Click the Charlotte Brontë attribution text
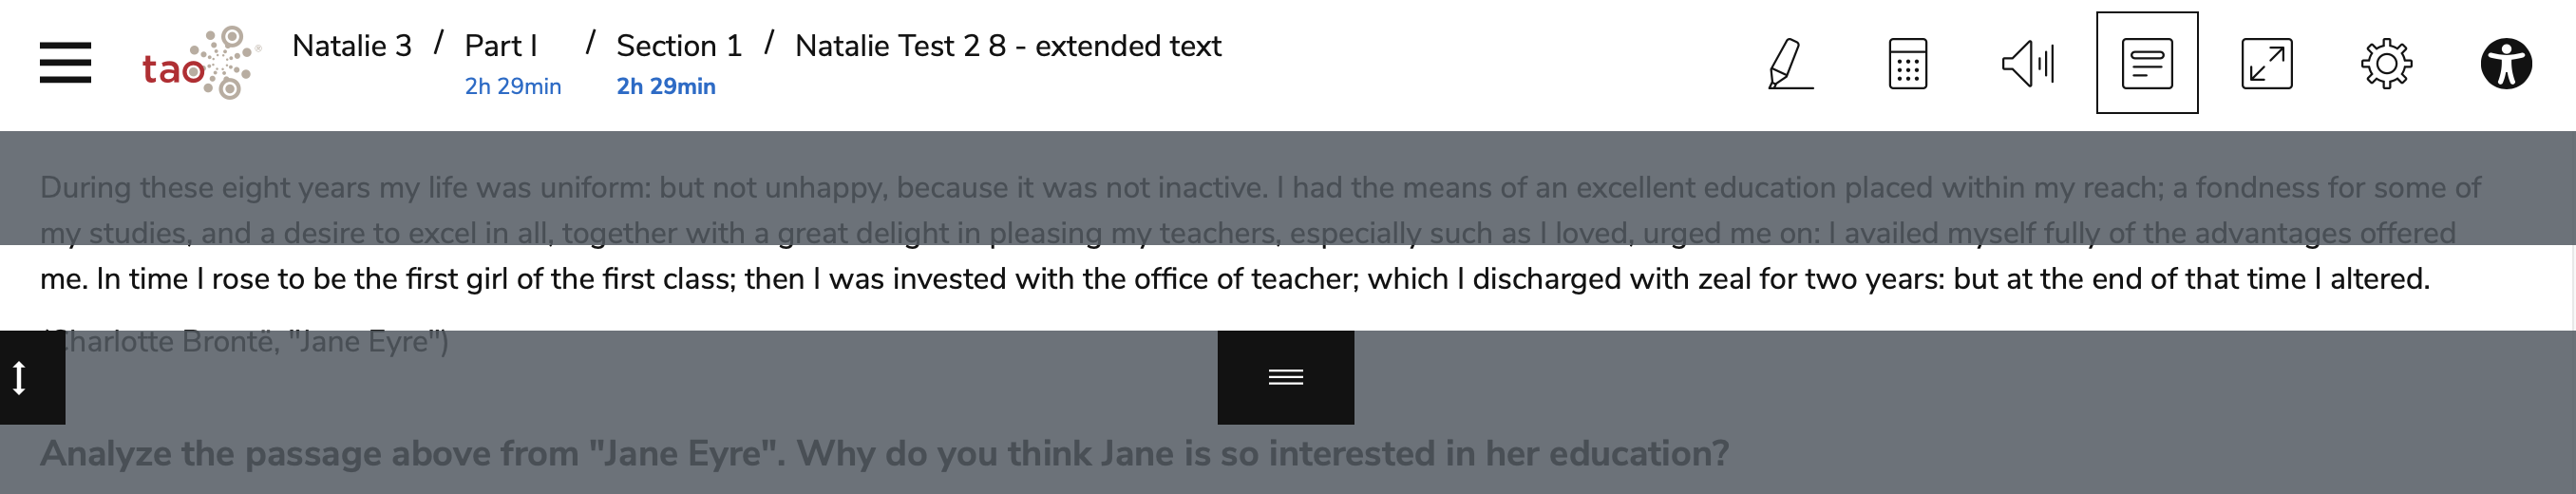Image resolution: width=2576 pixels, height=494 pixels. point(250,343)
